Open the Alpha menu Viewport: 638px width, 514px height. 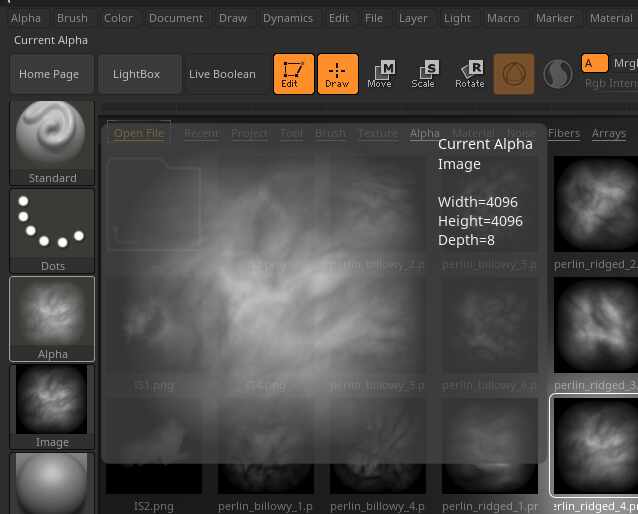click(x=26, y=18)
